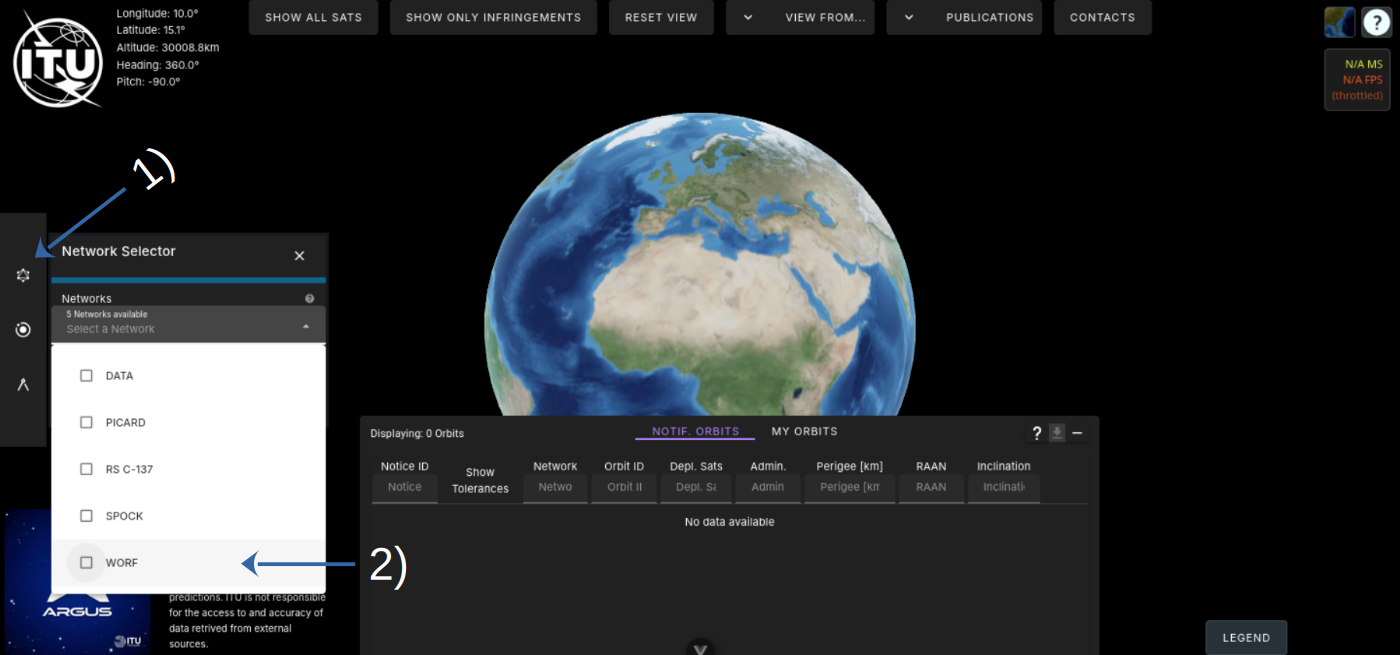Screen dimensions: 1400x655
Task: Click the Networks help info icon
Action: [x=309, y=299]
